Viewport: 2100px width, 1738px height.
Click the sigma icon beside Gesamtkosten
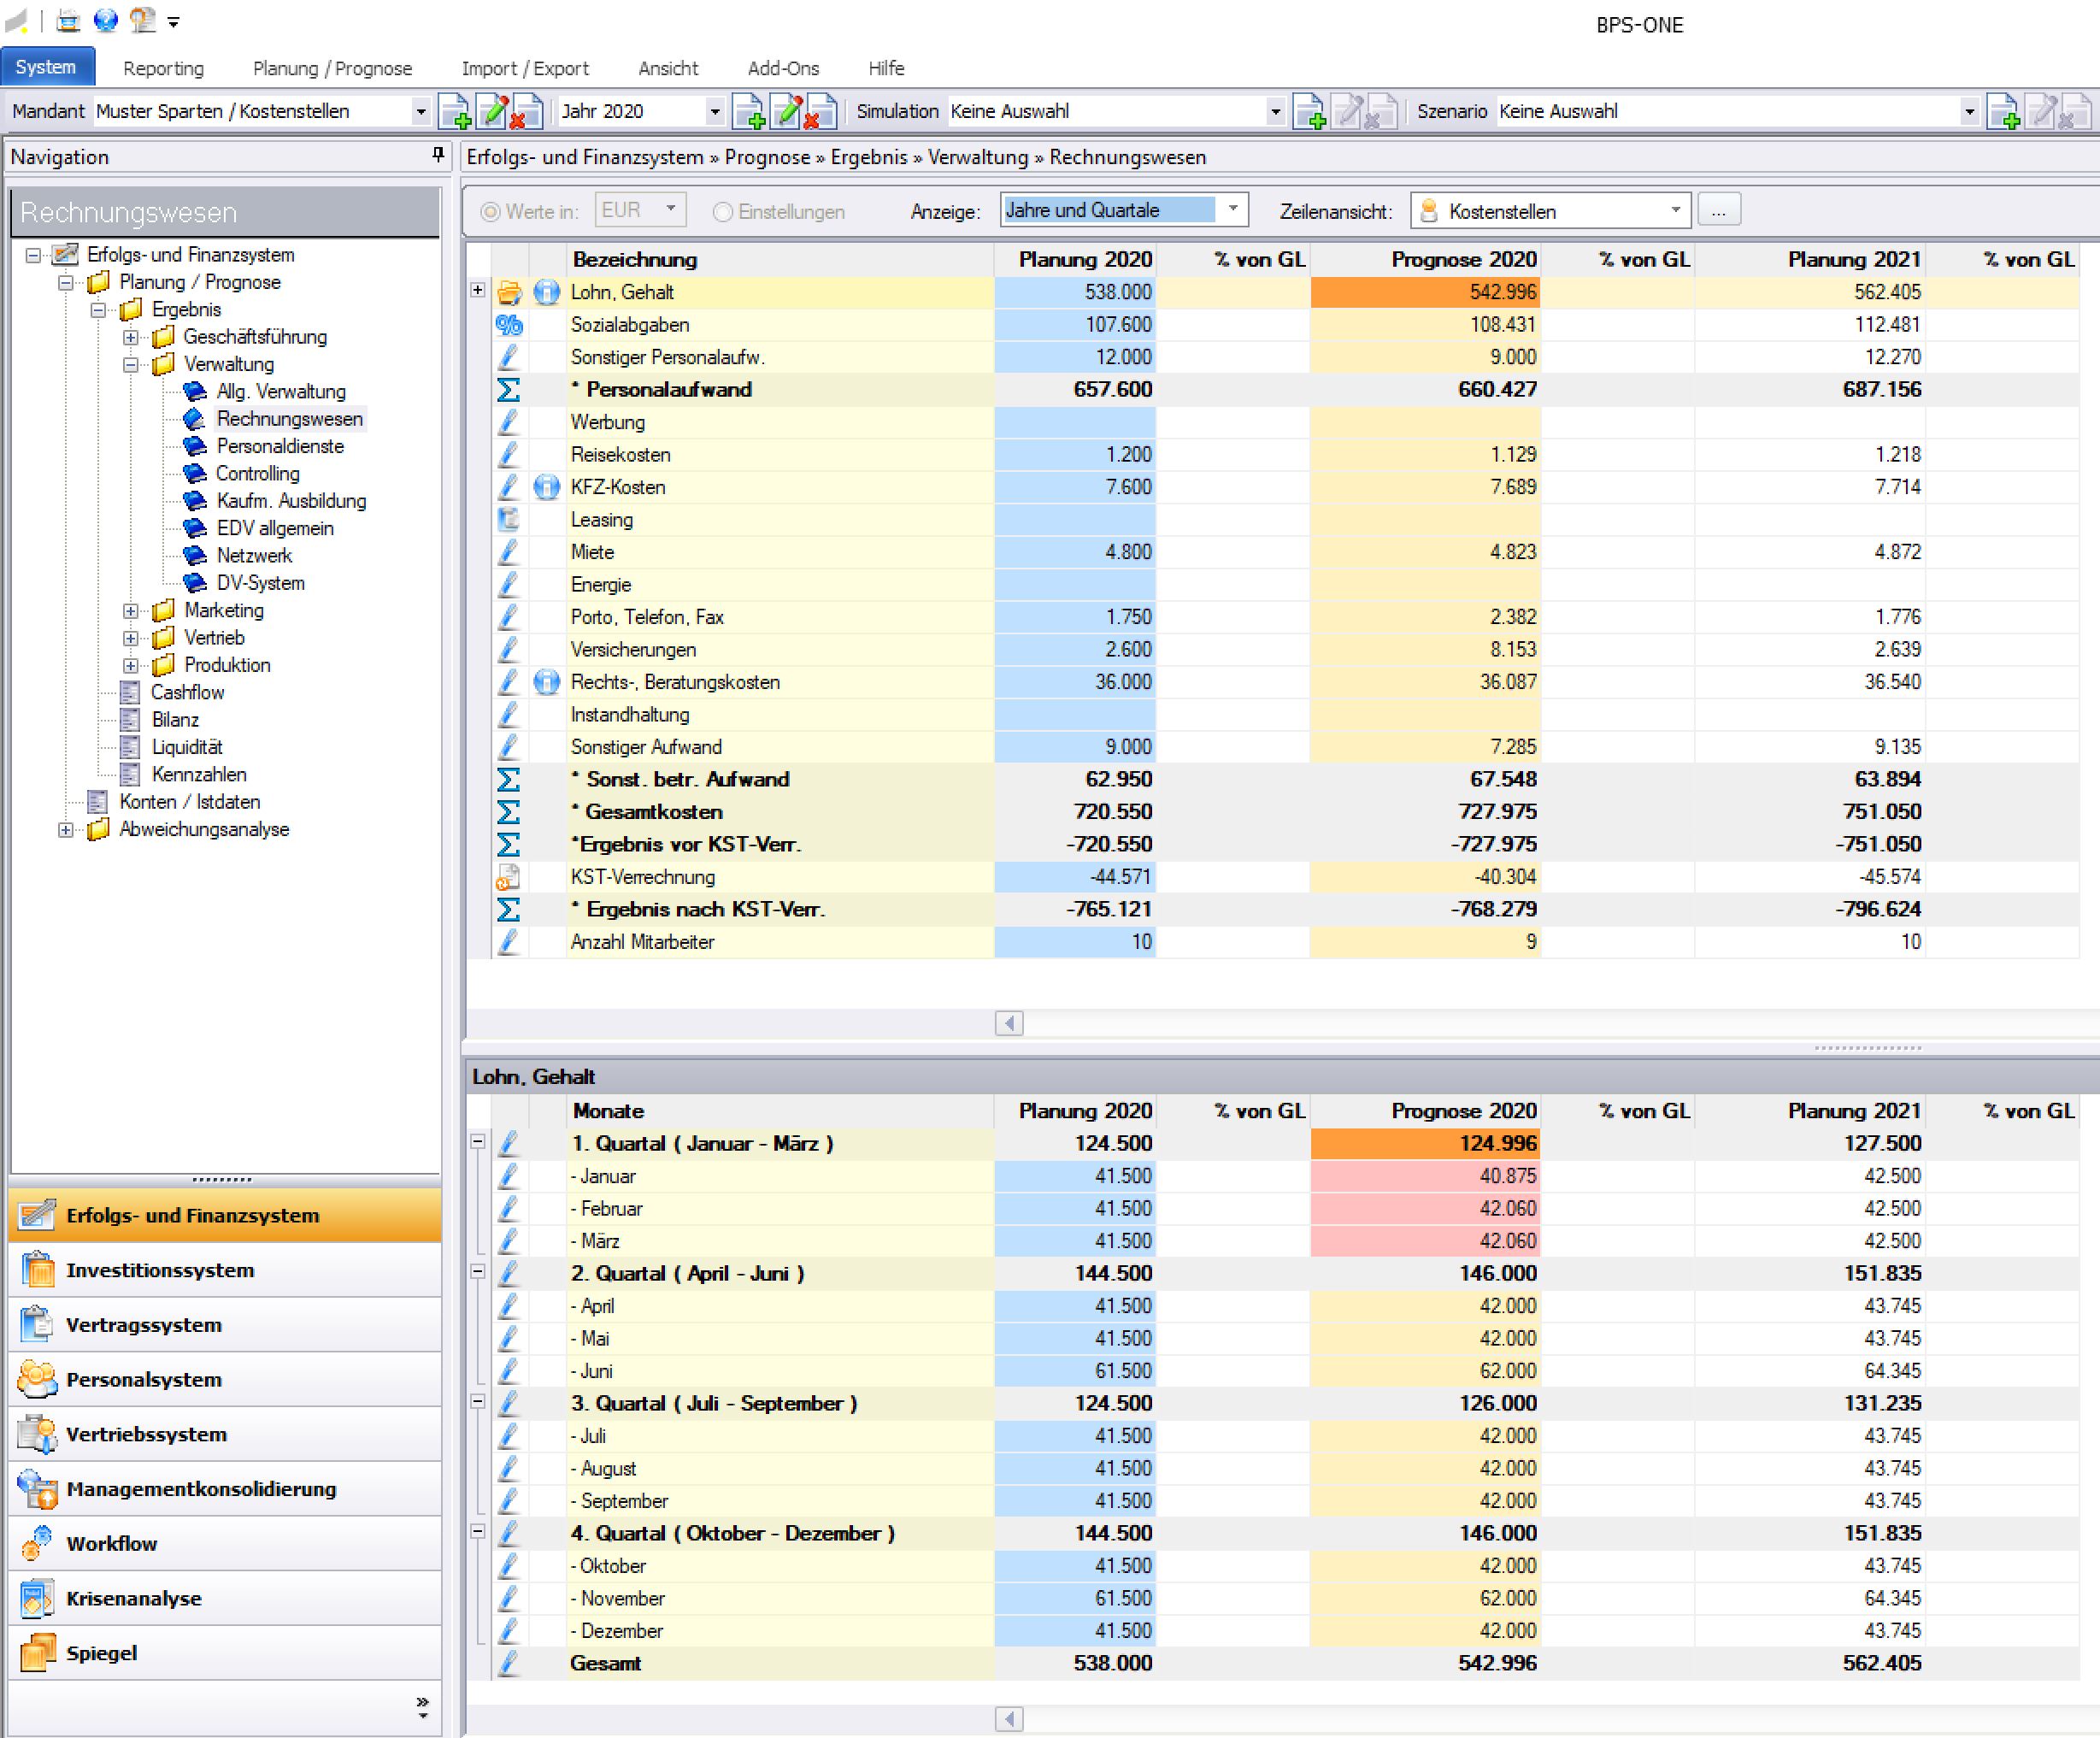tap(509, 812)
